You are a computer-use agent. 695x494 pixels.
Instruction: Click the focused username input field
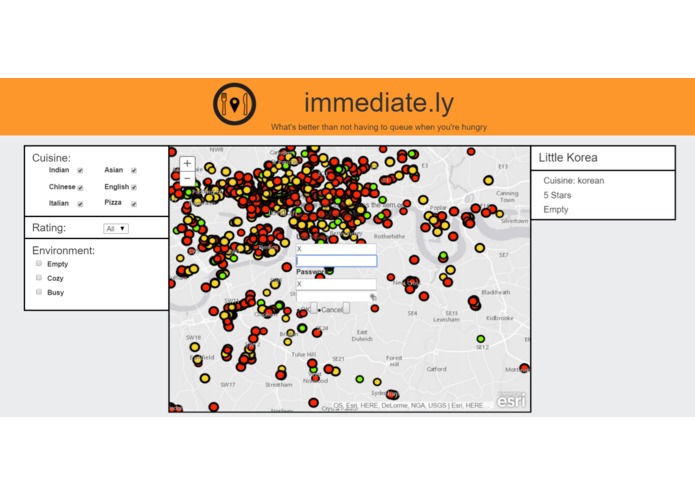click(x=336, y=261)
